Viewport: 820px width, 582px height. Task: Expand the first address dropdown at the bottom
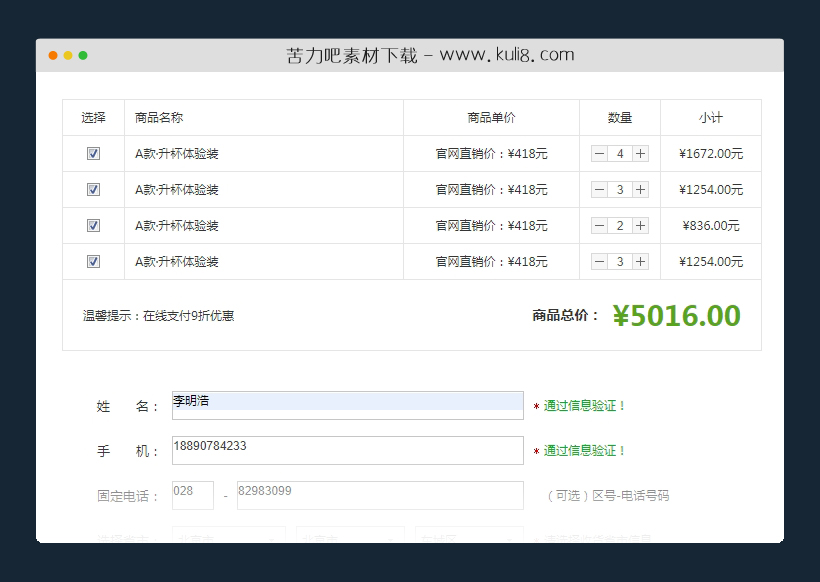228,536
